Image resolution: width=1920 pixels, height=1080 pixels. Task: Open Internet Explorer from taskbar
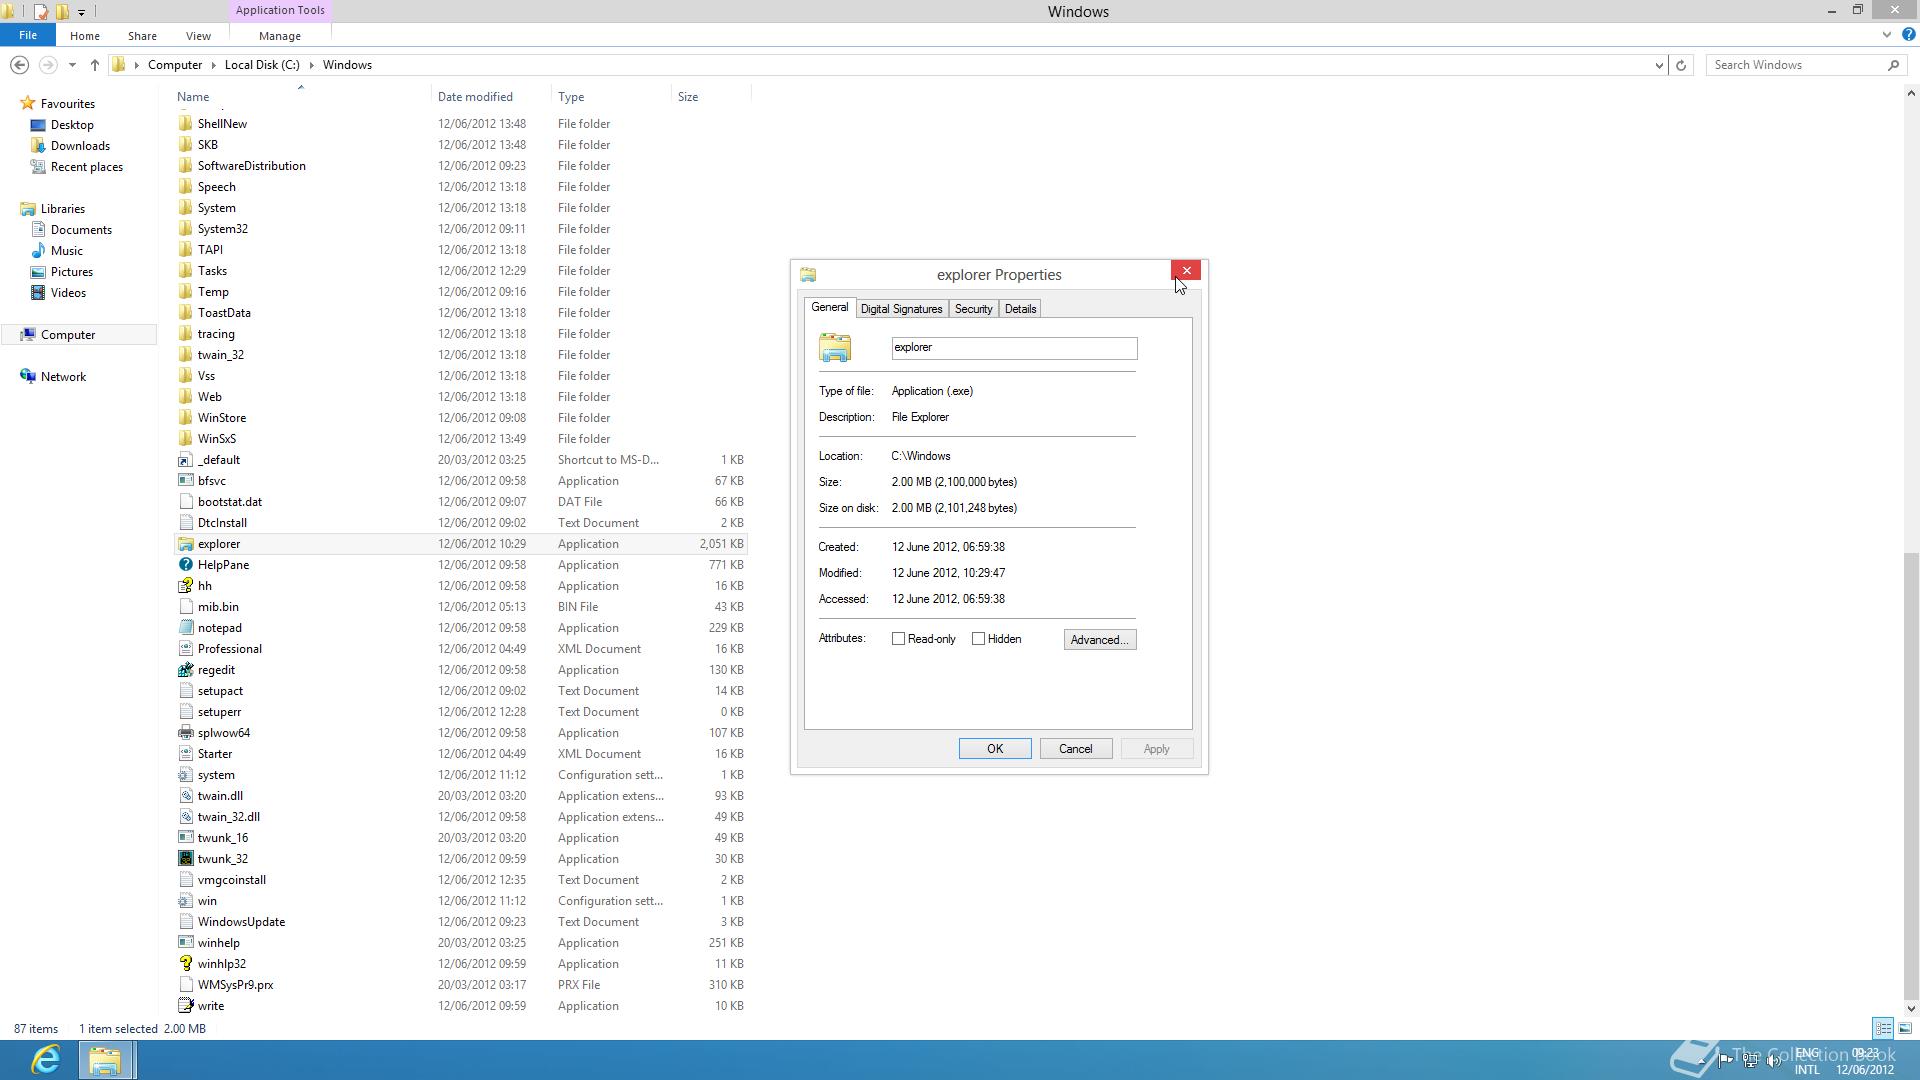[x=46, y=1059]
